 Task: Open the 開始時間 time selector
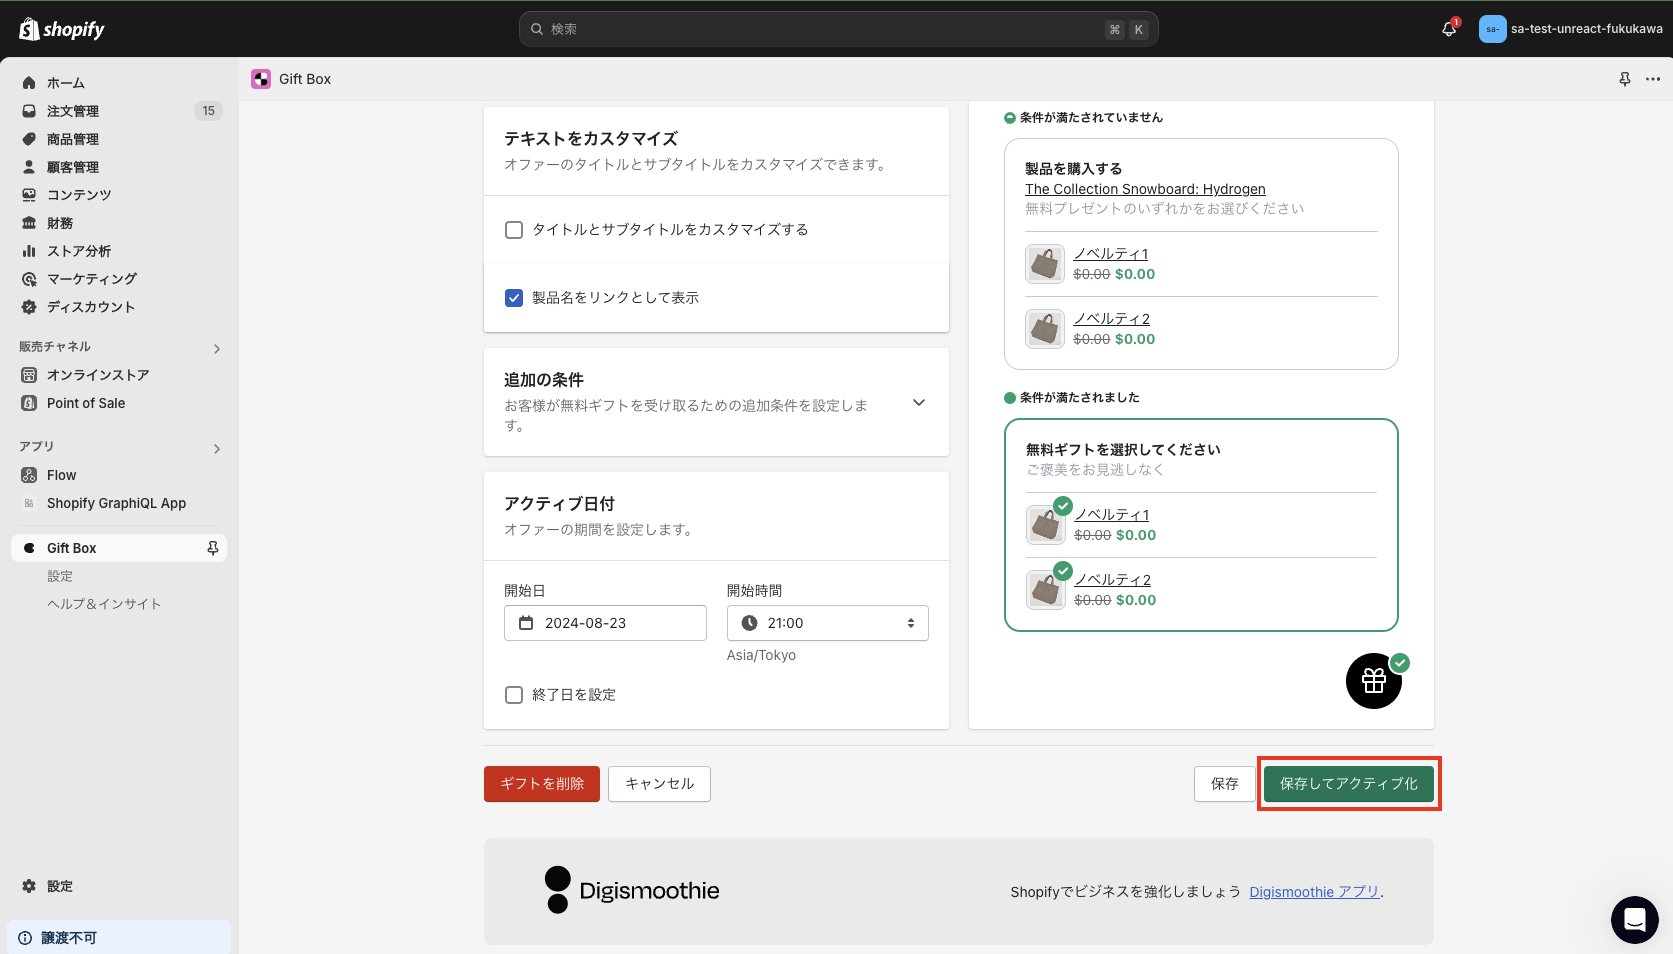click(x=827, y=622)
